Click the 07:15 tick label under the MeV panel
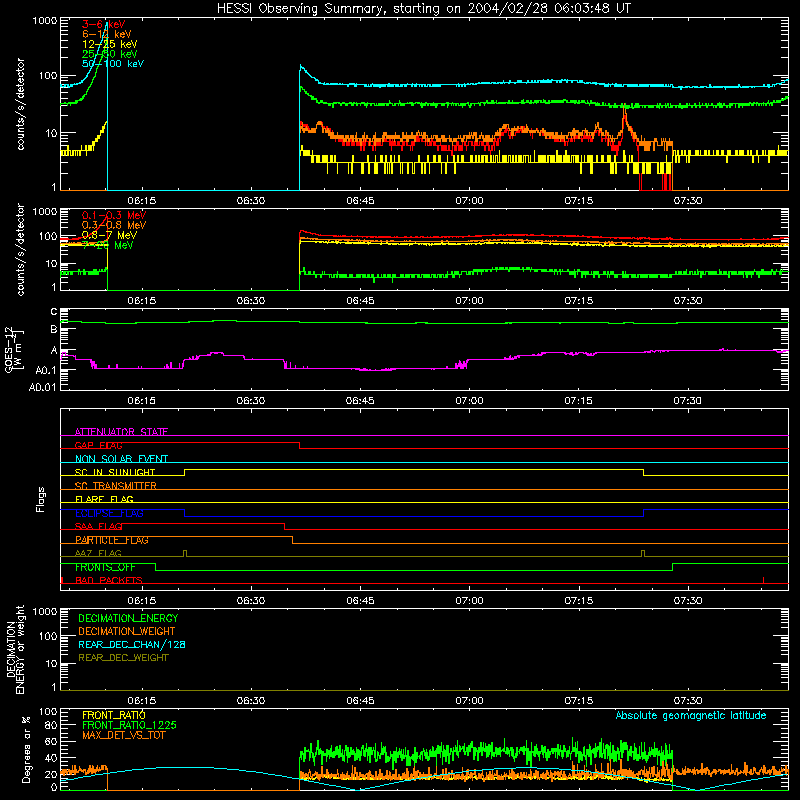 coord(578,301)
